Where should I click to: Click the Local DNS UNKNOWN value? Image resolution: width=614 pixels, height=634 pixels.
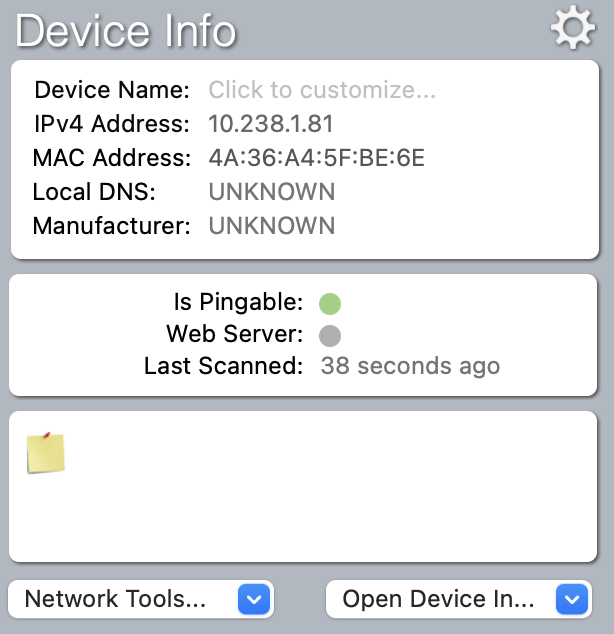pos(271,191)
